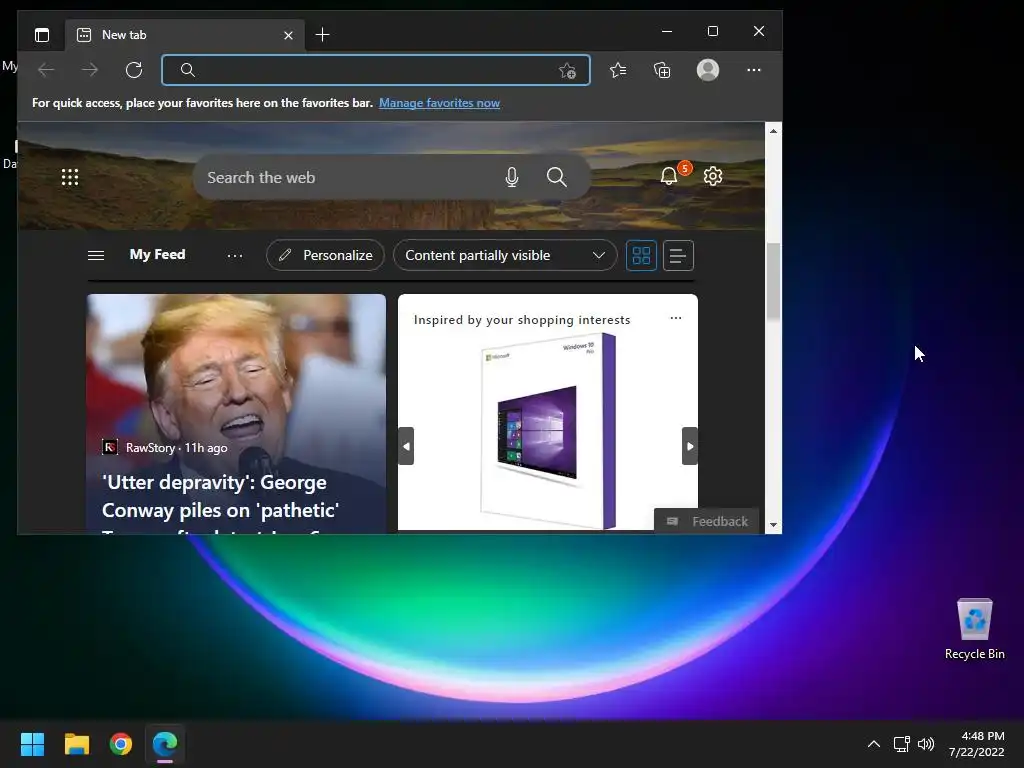Focus the Edge address bar

[x=376, y=70]
